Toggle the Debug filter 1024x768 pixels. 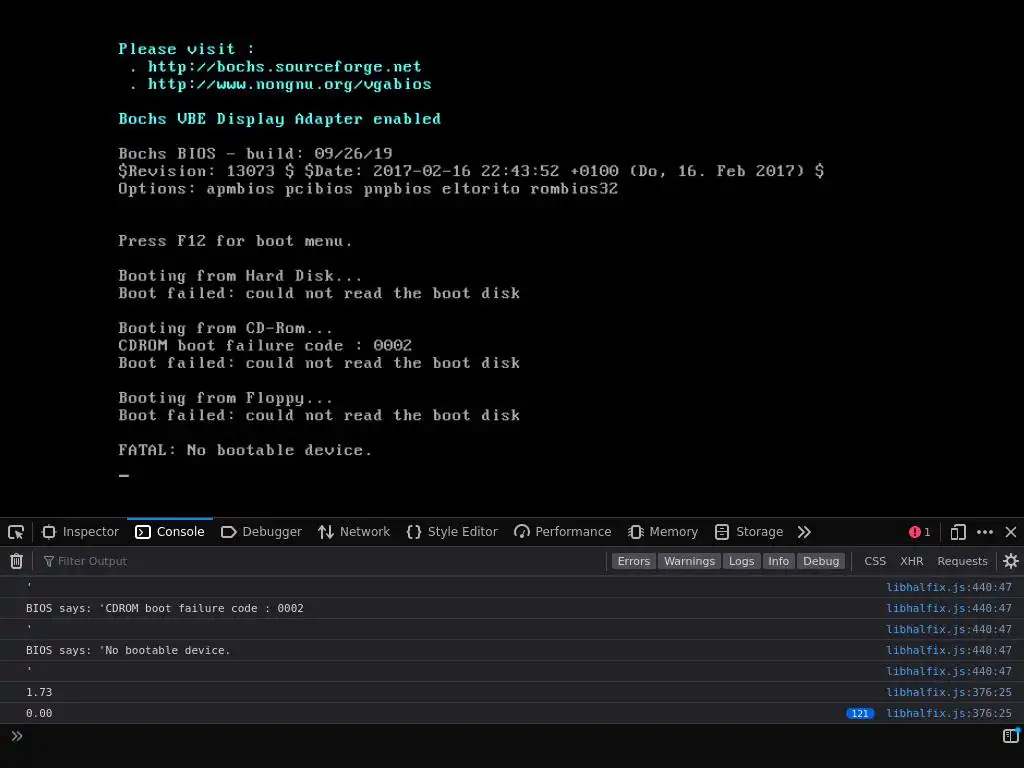click(821, 561)
